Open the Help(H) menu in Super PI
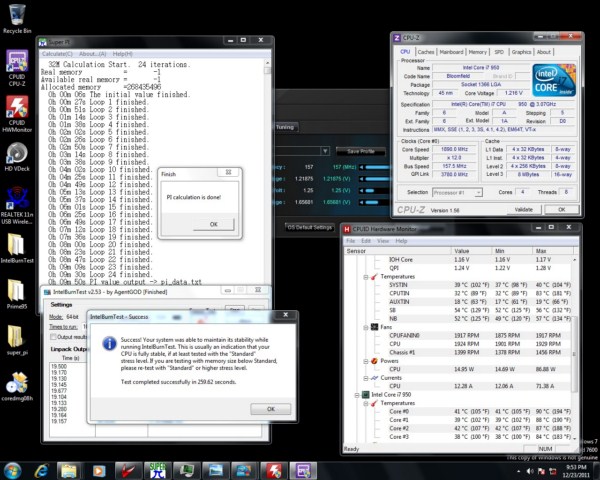This screenshot has height=480, width=600. 122,54
